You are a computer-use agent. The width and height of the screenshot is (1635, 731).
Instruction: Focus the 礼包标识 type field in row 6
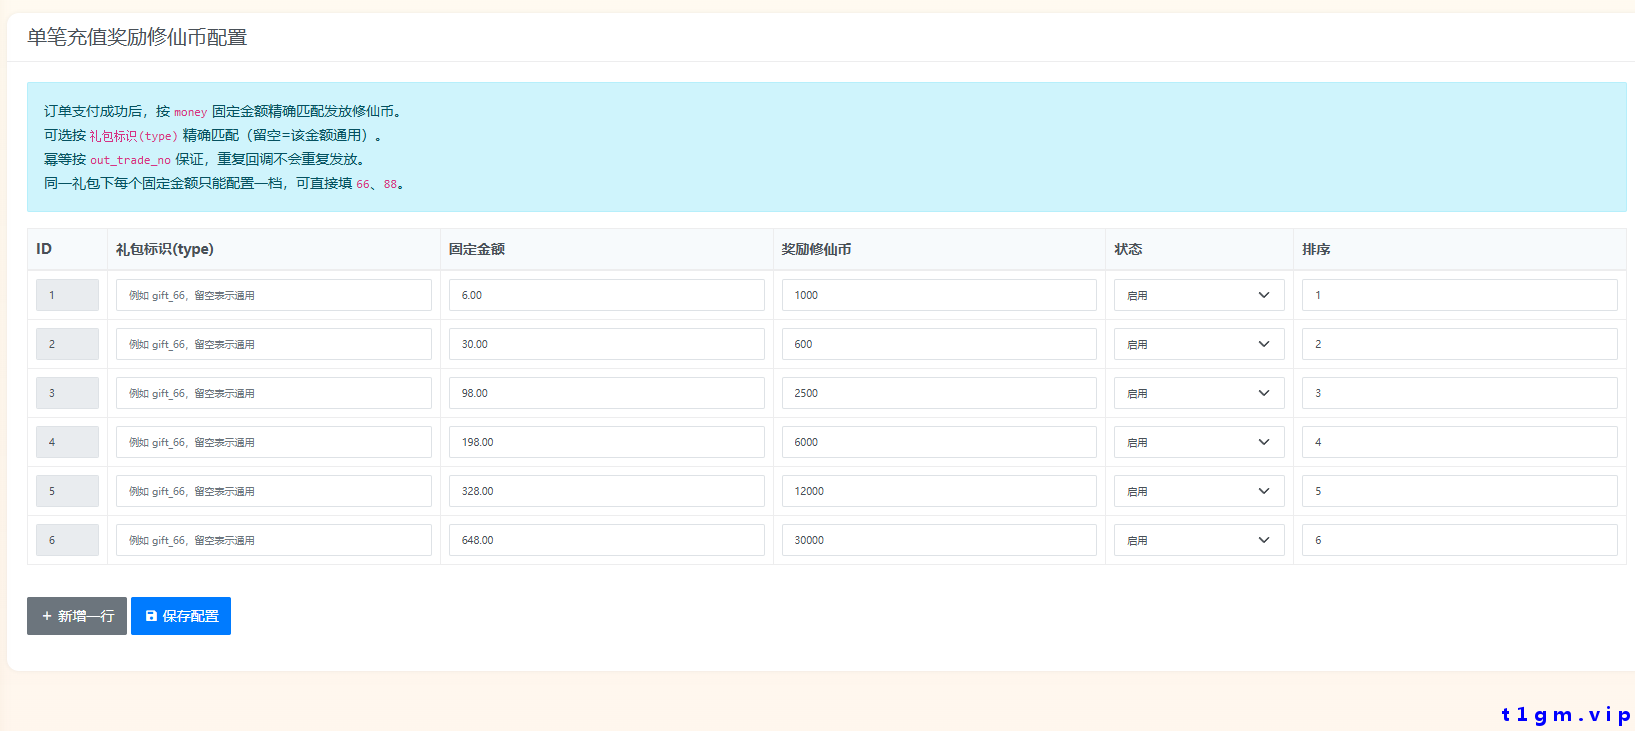274,540
